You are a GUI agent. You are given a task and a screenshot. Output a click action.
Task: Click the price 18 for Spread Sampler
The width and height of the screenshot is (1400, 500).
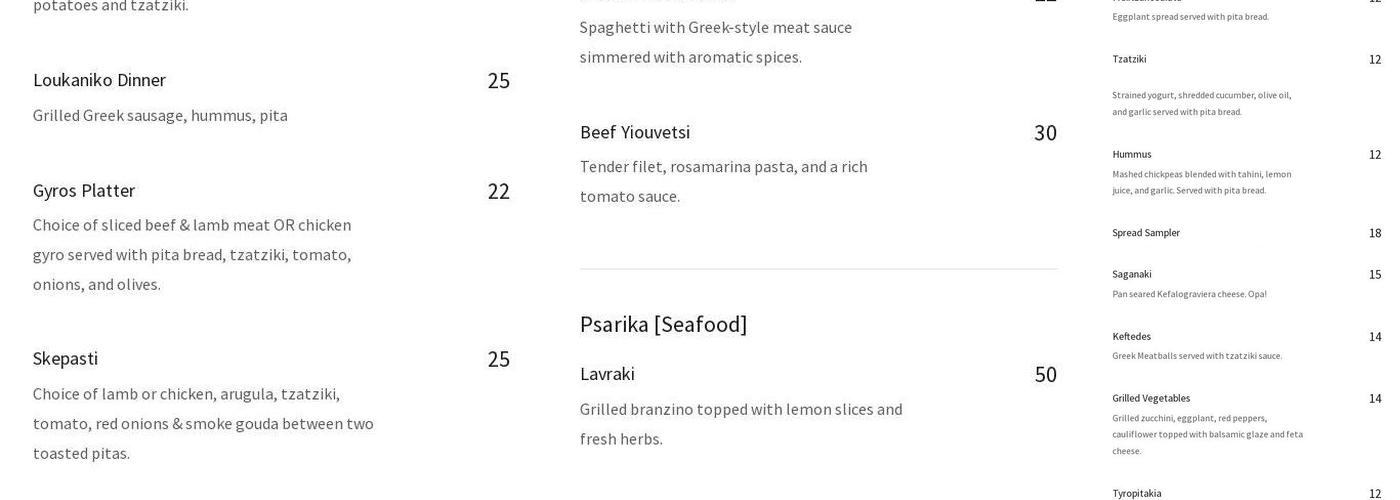1375,233
